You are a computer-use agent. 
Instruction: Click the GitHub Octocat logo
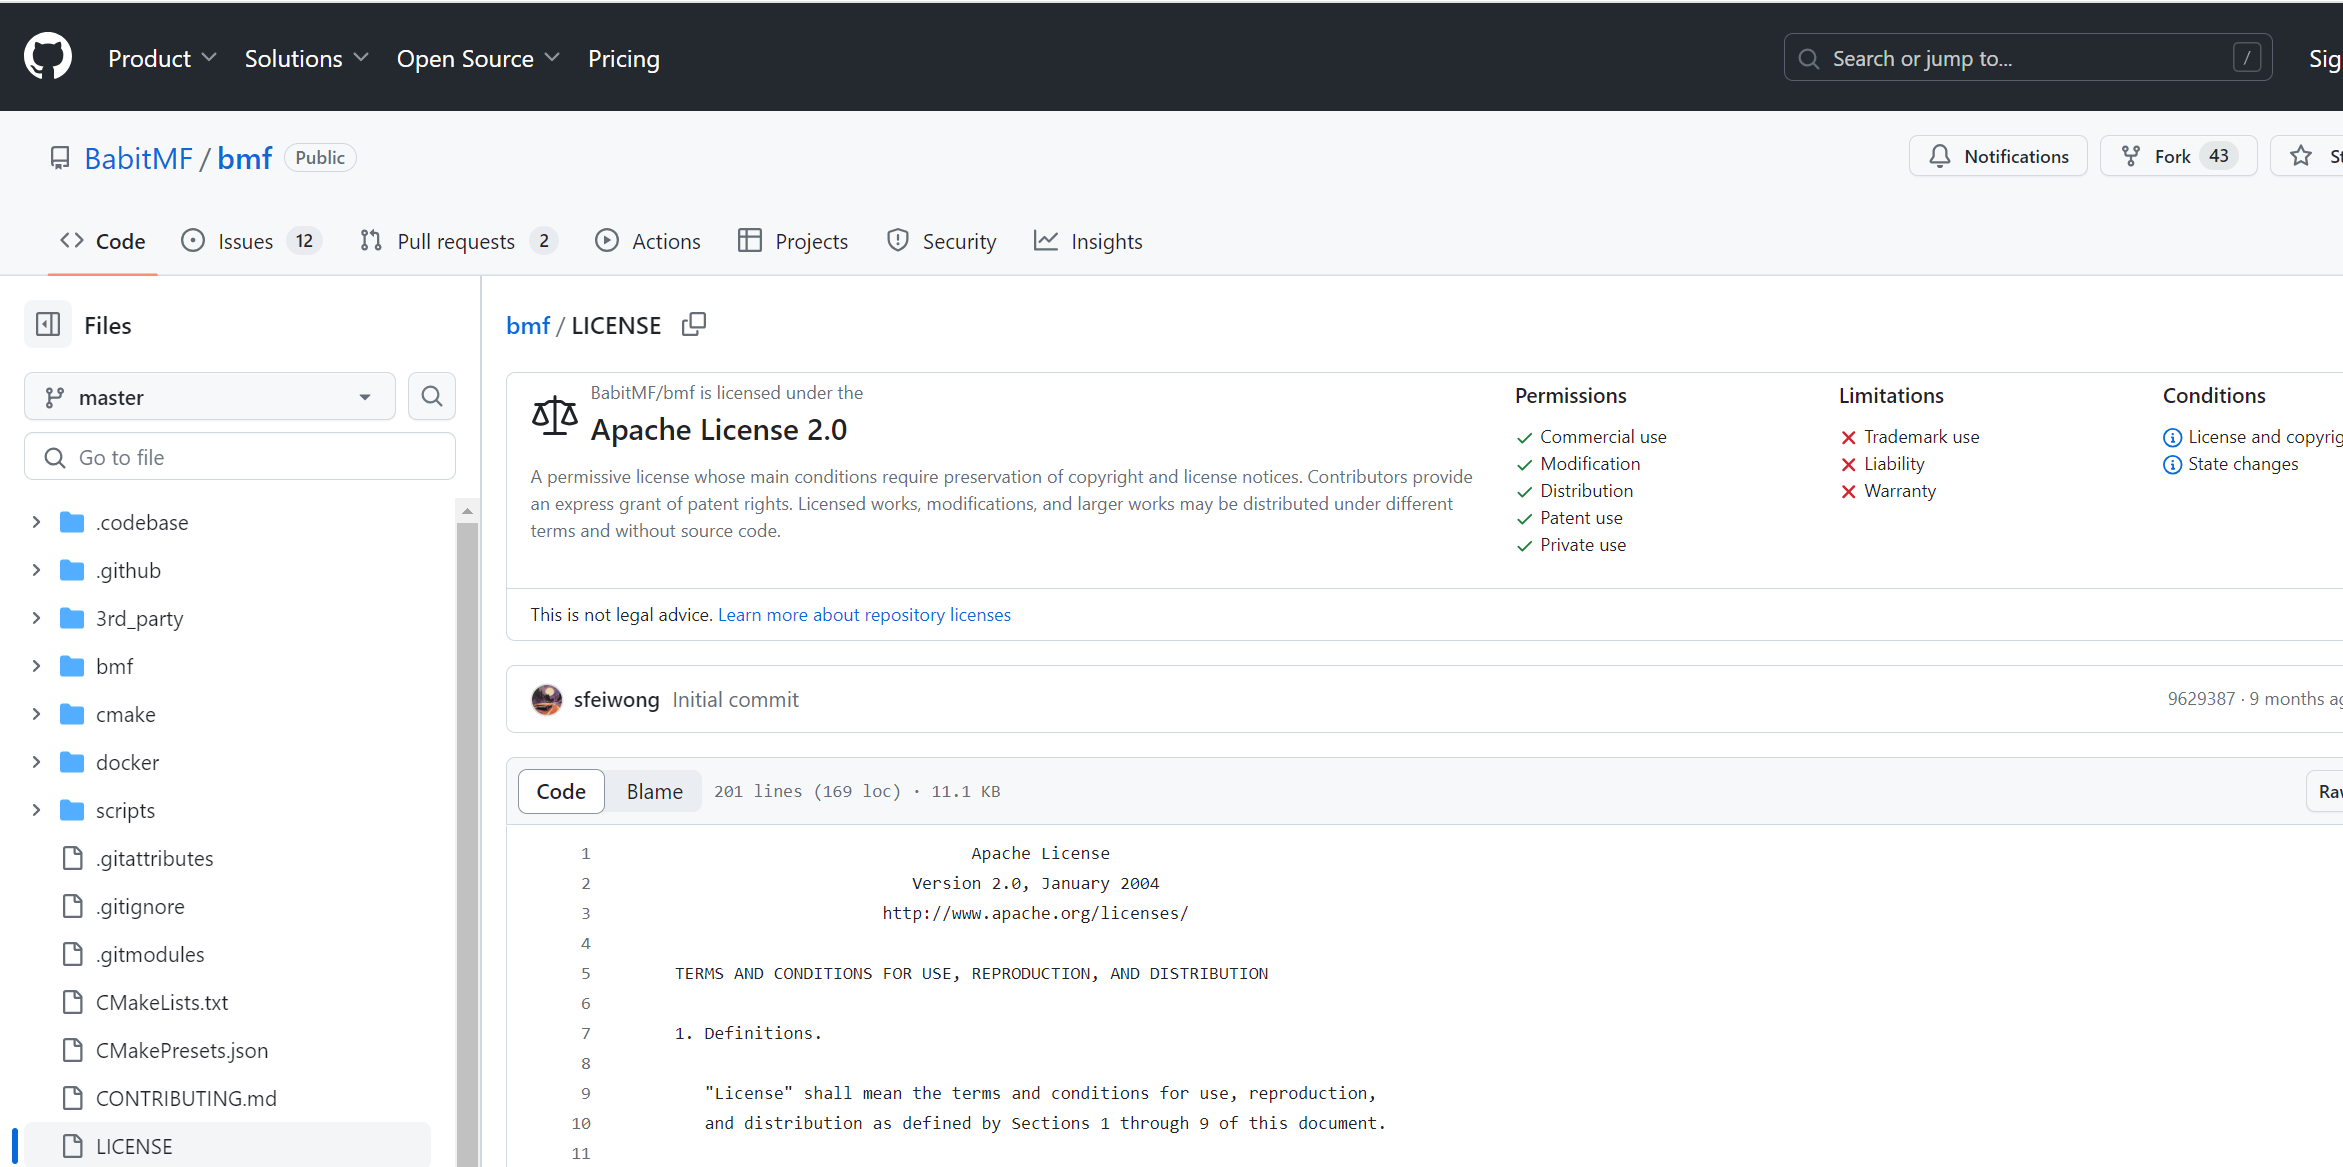click(47, 57)
